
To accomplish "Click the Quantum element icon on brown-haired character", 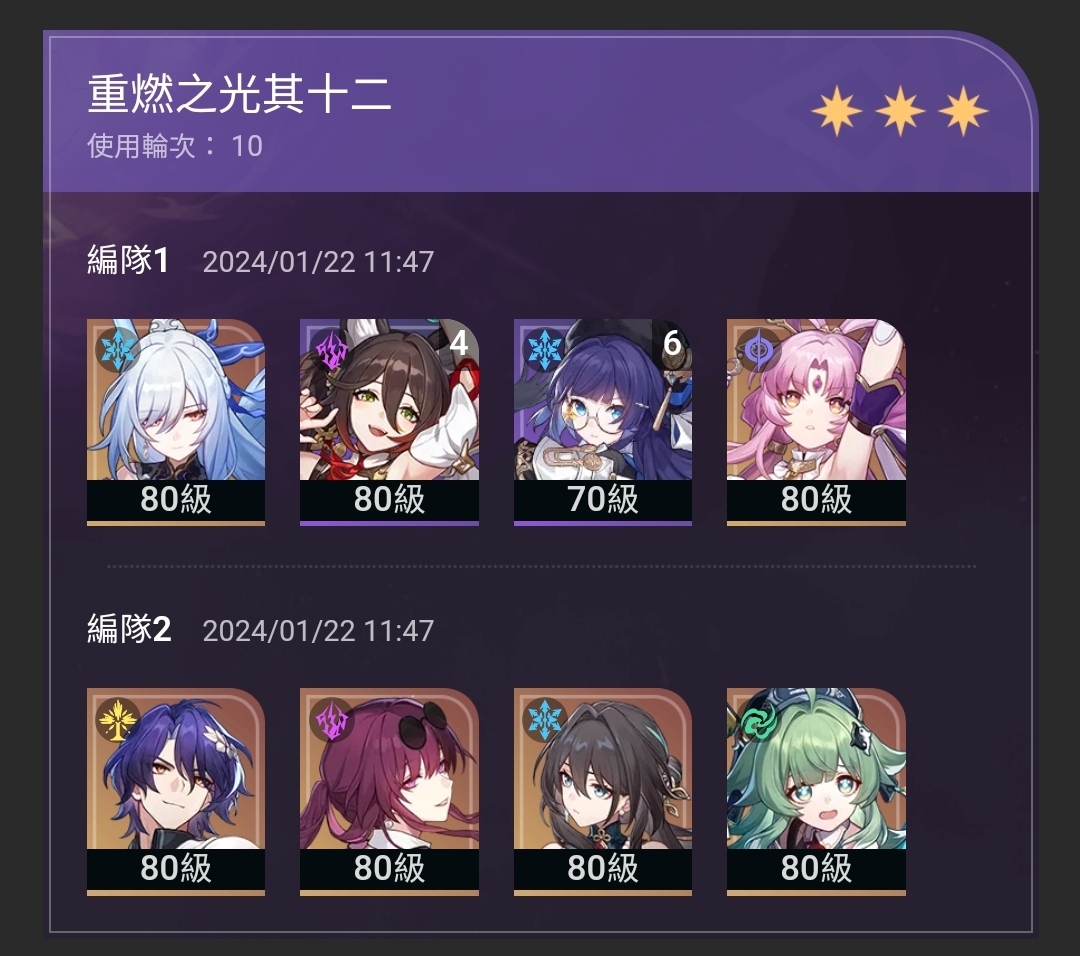I will click(x=331, y=349).
